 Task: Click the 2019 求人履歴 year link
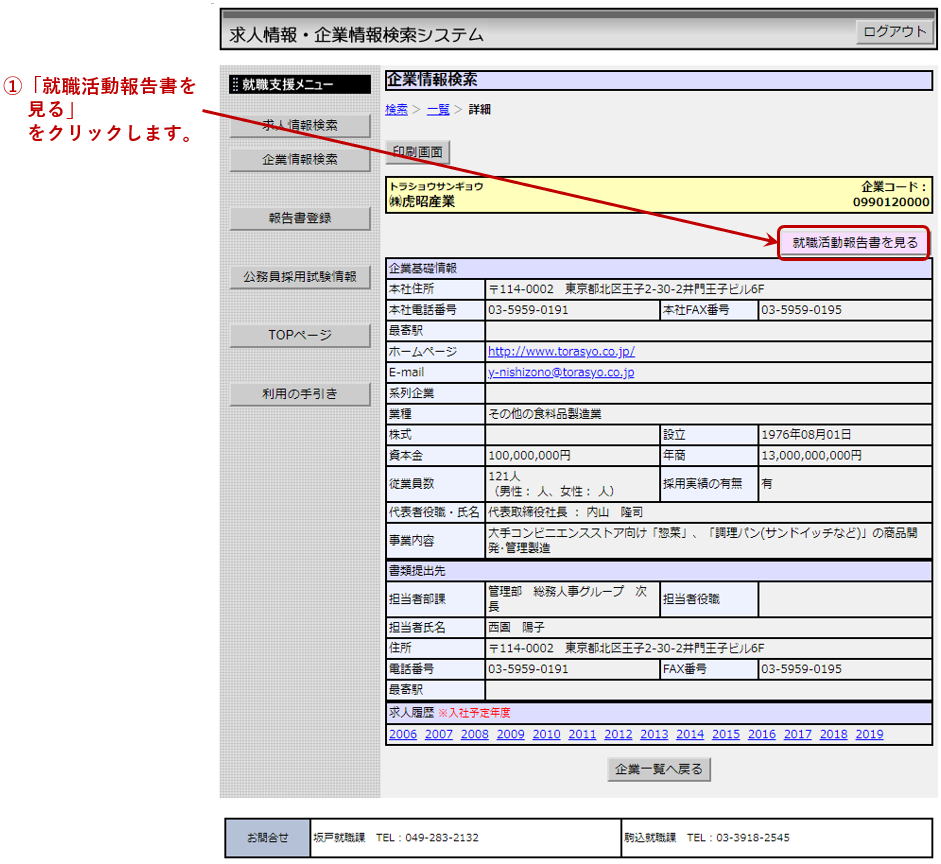coord(869,734)
